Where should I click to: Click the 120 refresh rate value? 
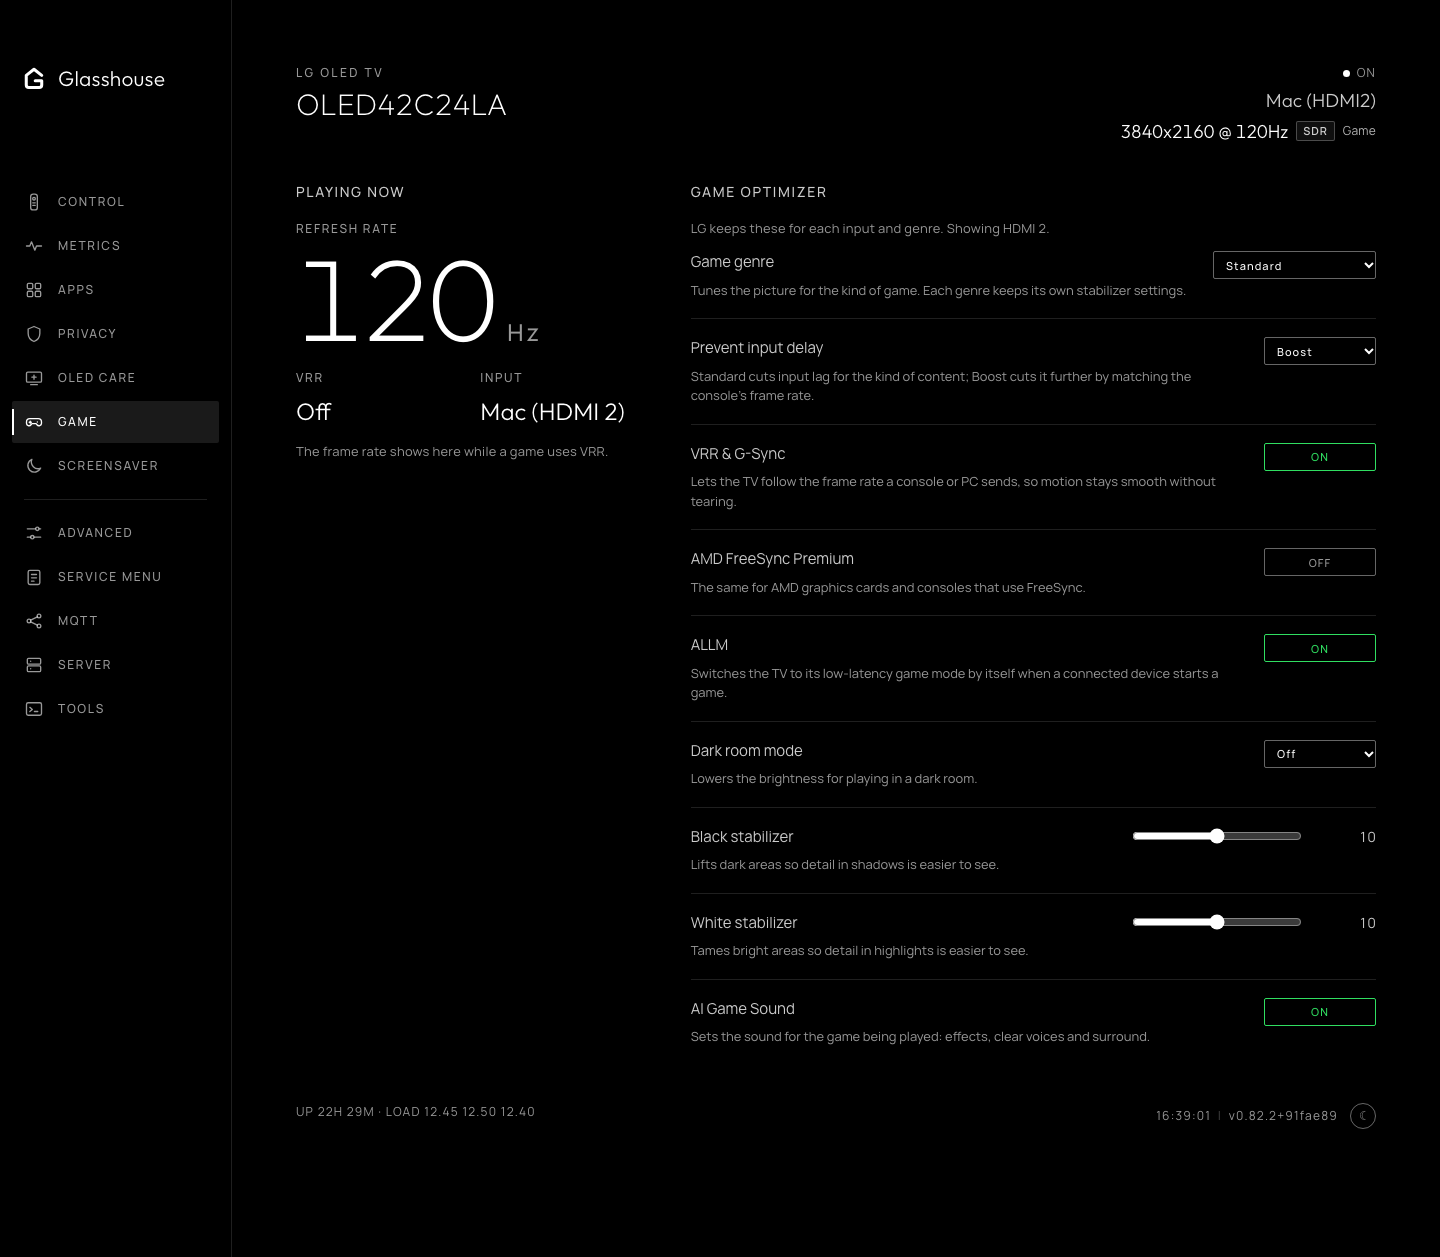(x=398, y=300)
